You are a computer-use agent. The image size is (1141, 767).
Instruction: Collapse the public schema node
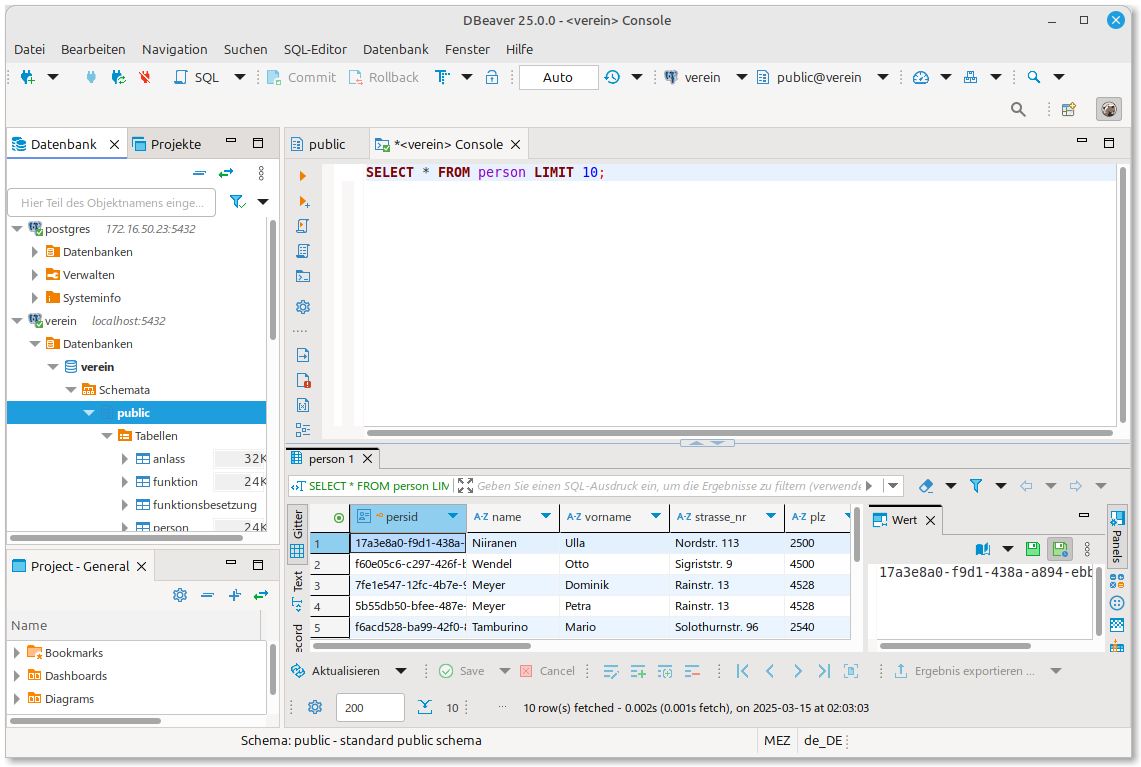tap(89, 412)
